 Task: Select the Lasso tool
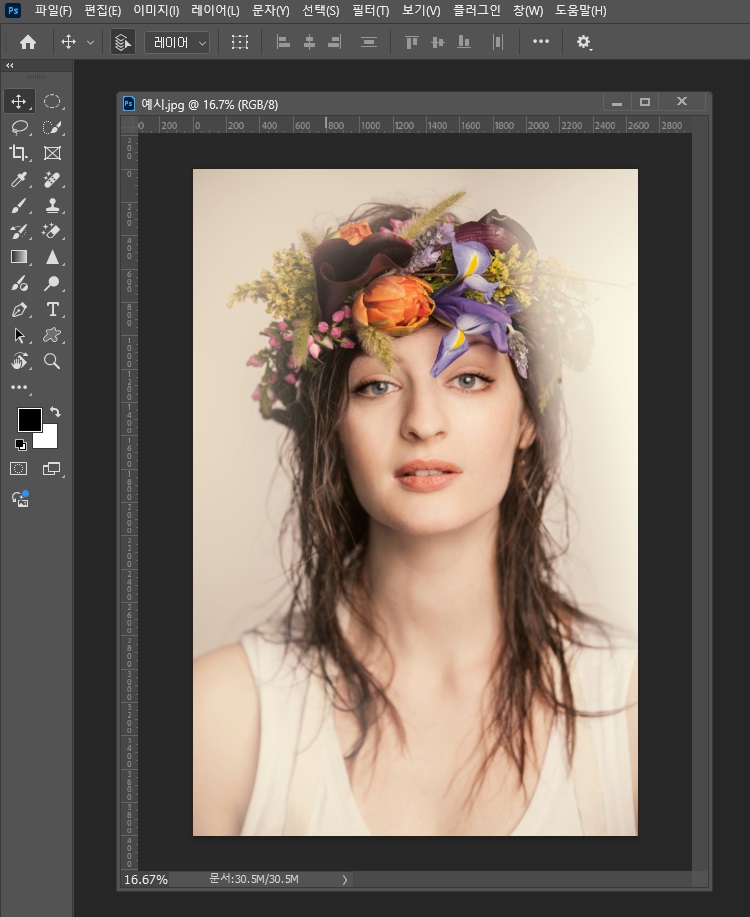click(x=19, y=127)
